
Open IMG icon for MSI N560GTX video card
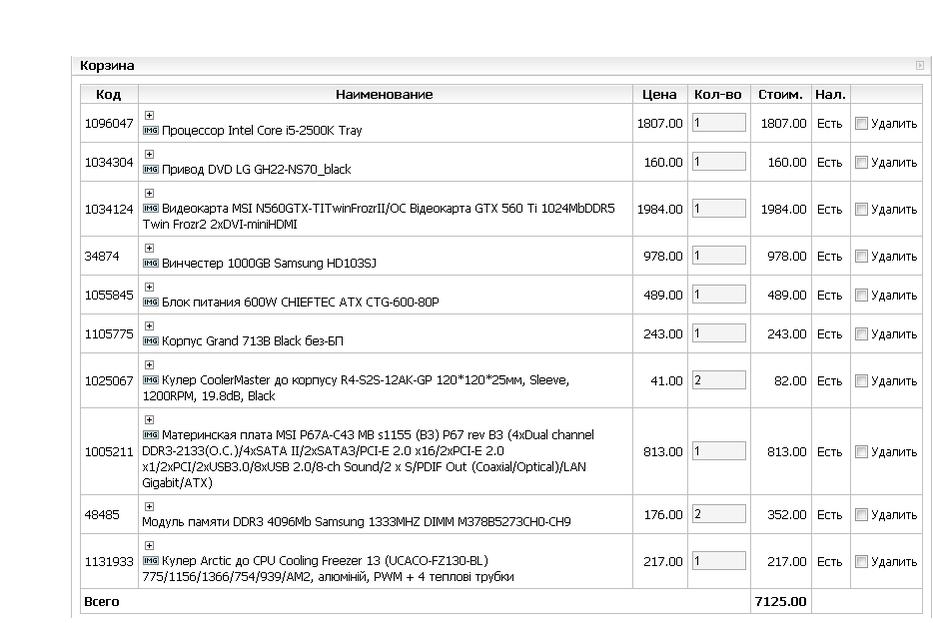pos(151,208)
